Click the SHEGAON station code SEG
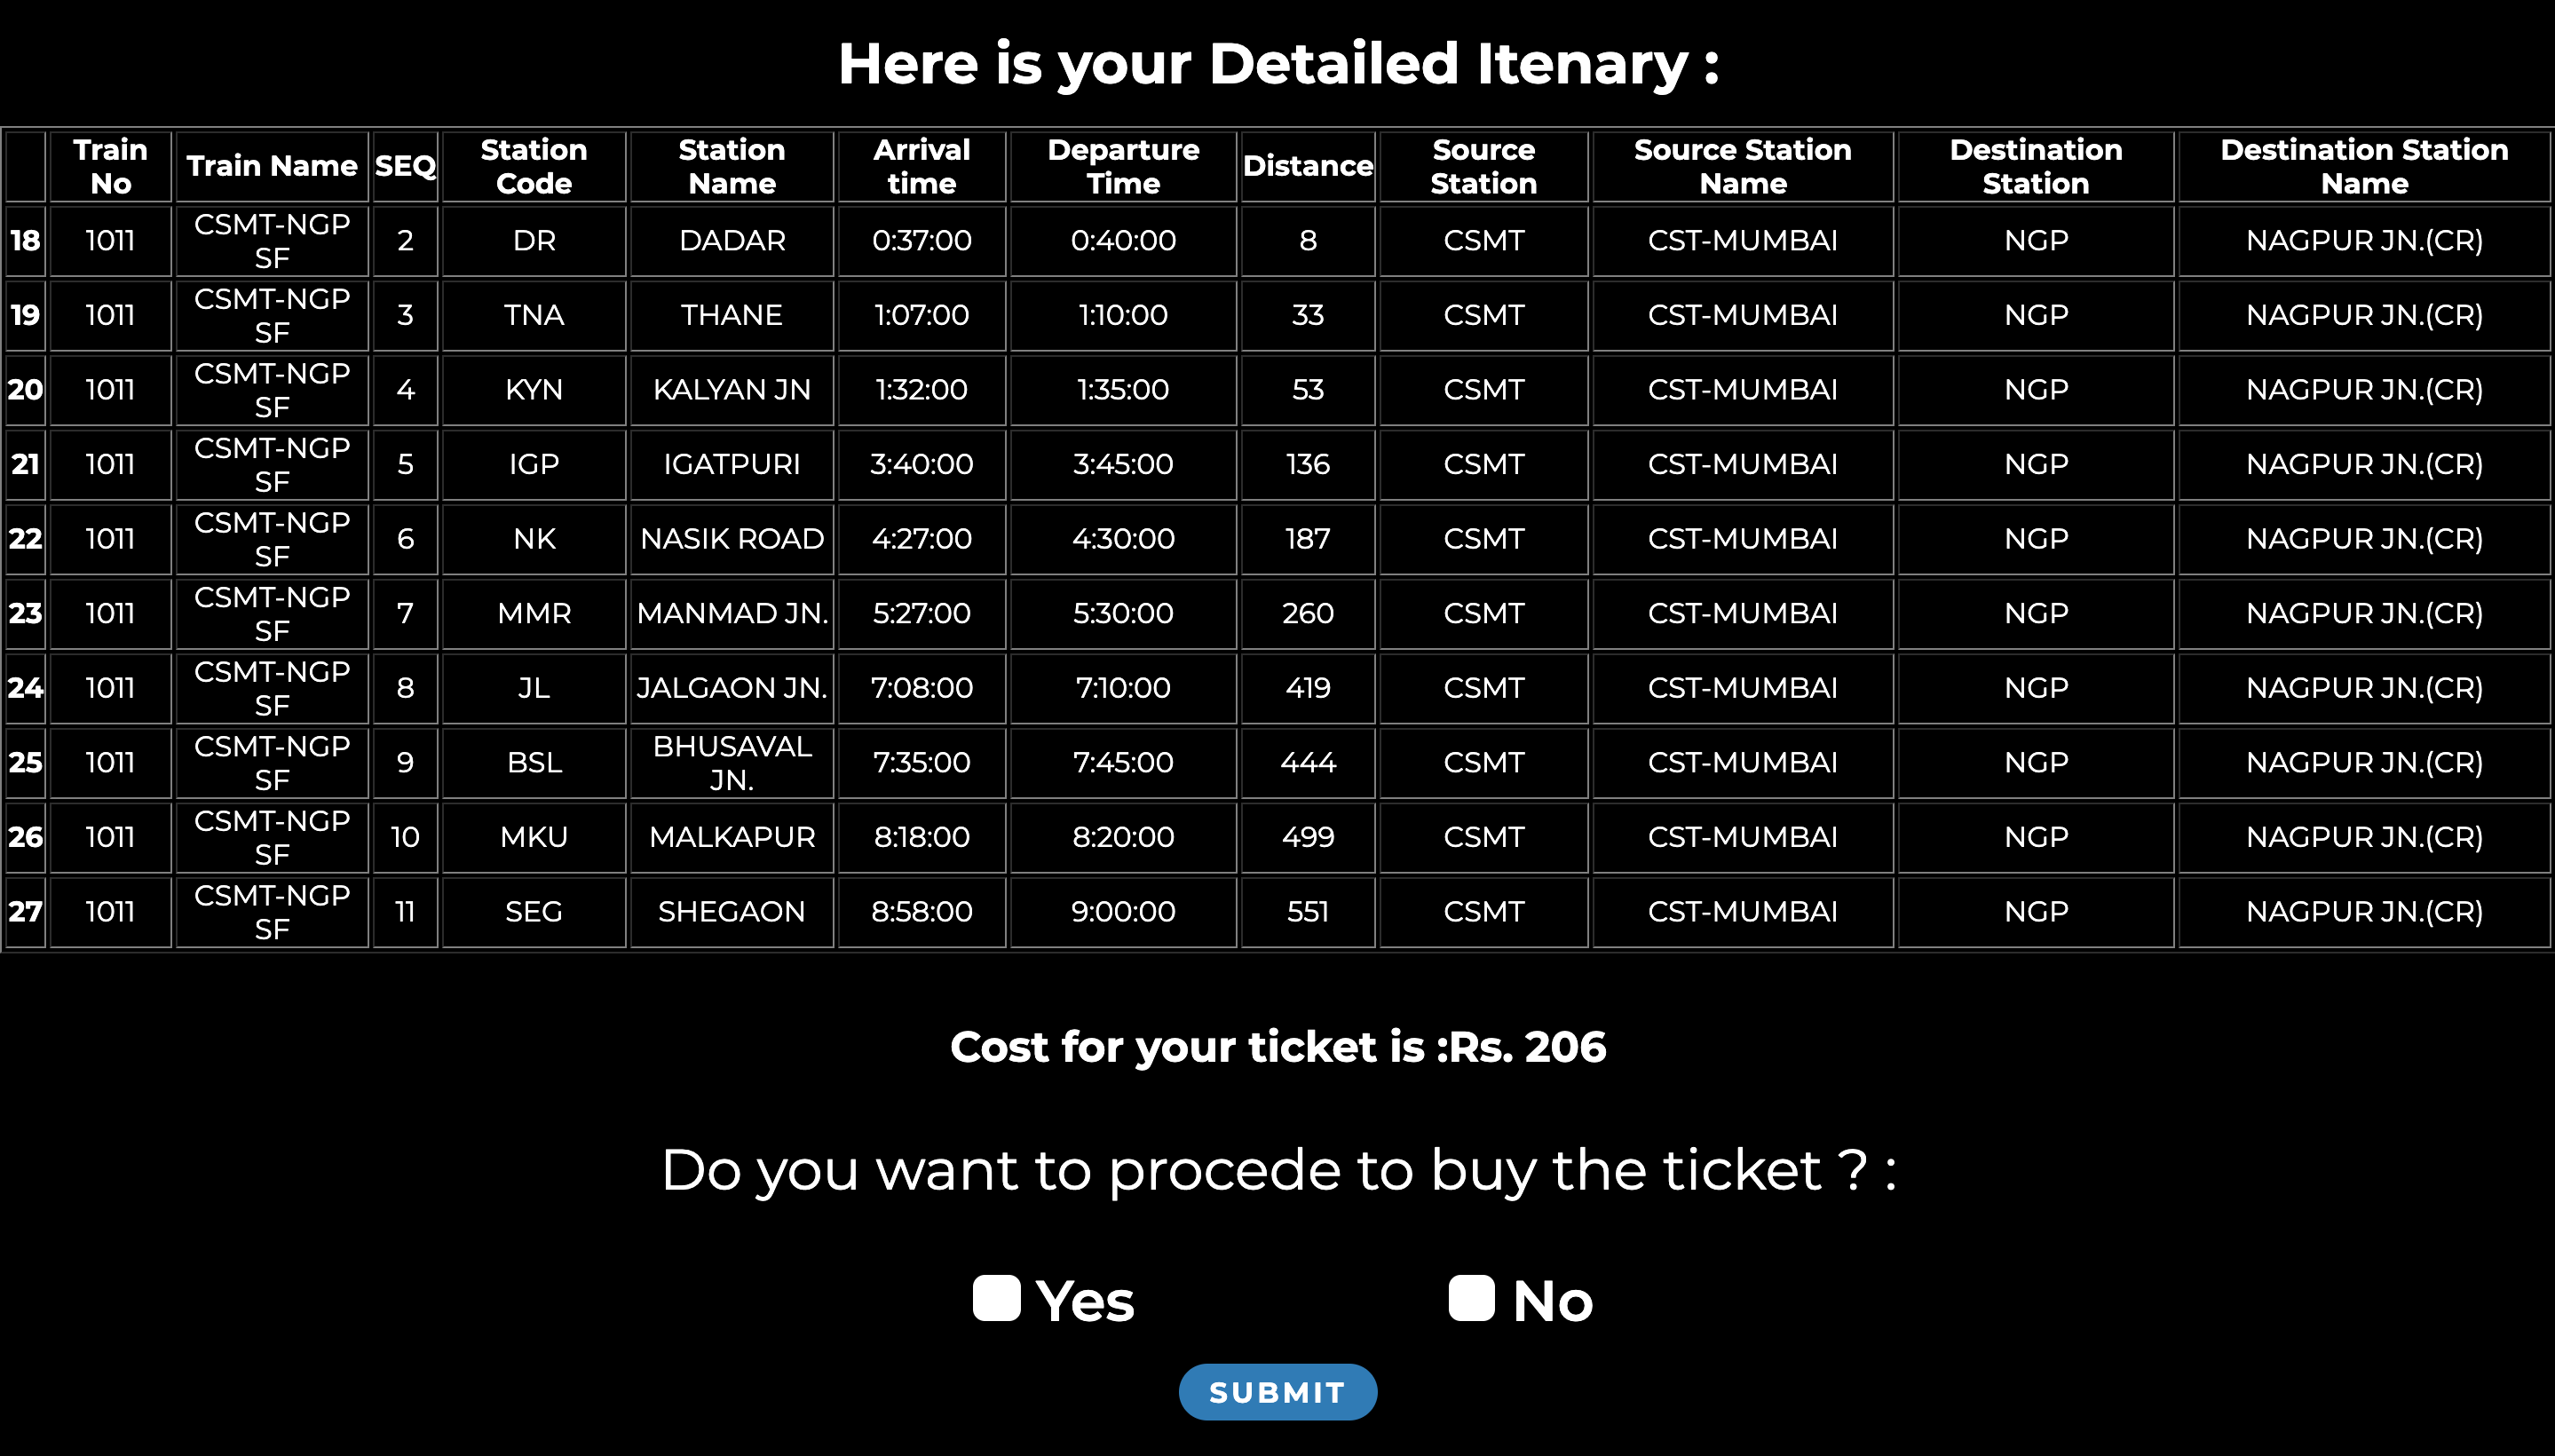 [533, 911]
